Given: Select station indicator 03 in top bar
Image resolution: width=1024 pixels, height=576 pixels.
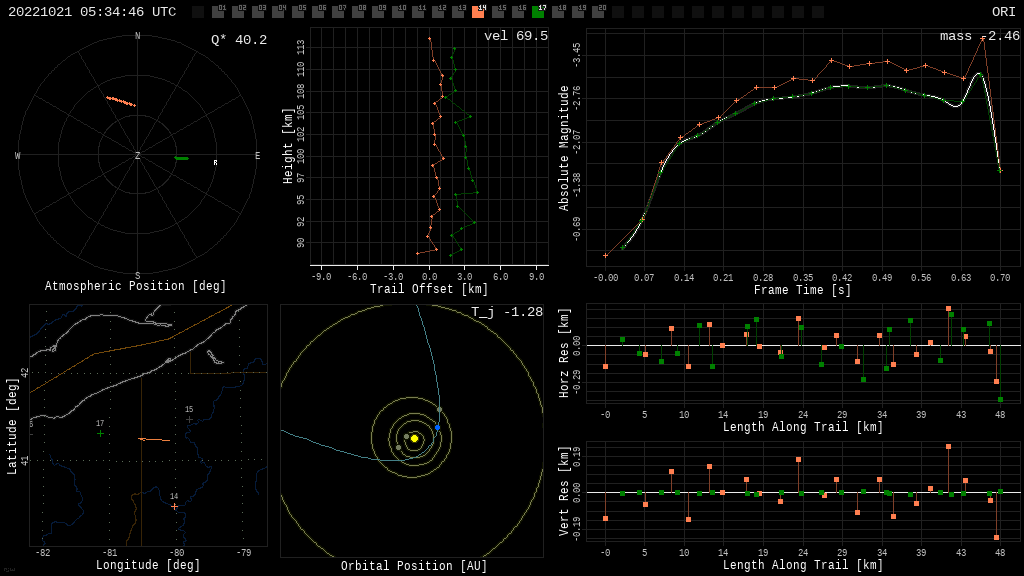Looking at the screenshot, I should [x=258, y=11].
